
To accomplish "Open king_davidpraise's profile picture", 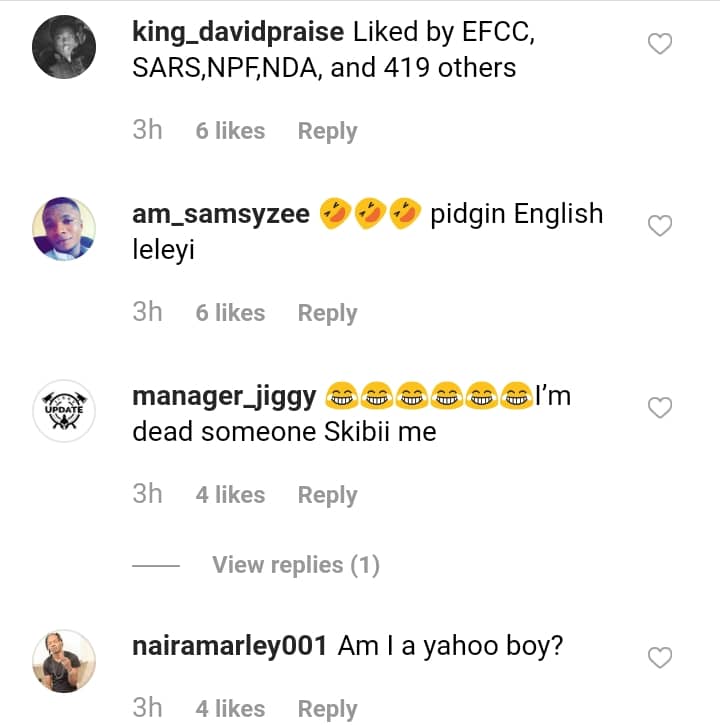I will [64, 47].
